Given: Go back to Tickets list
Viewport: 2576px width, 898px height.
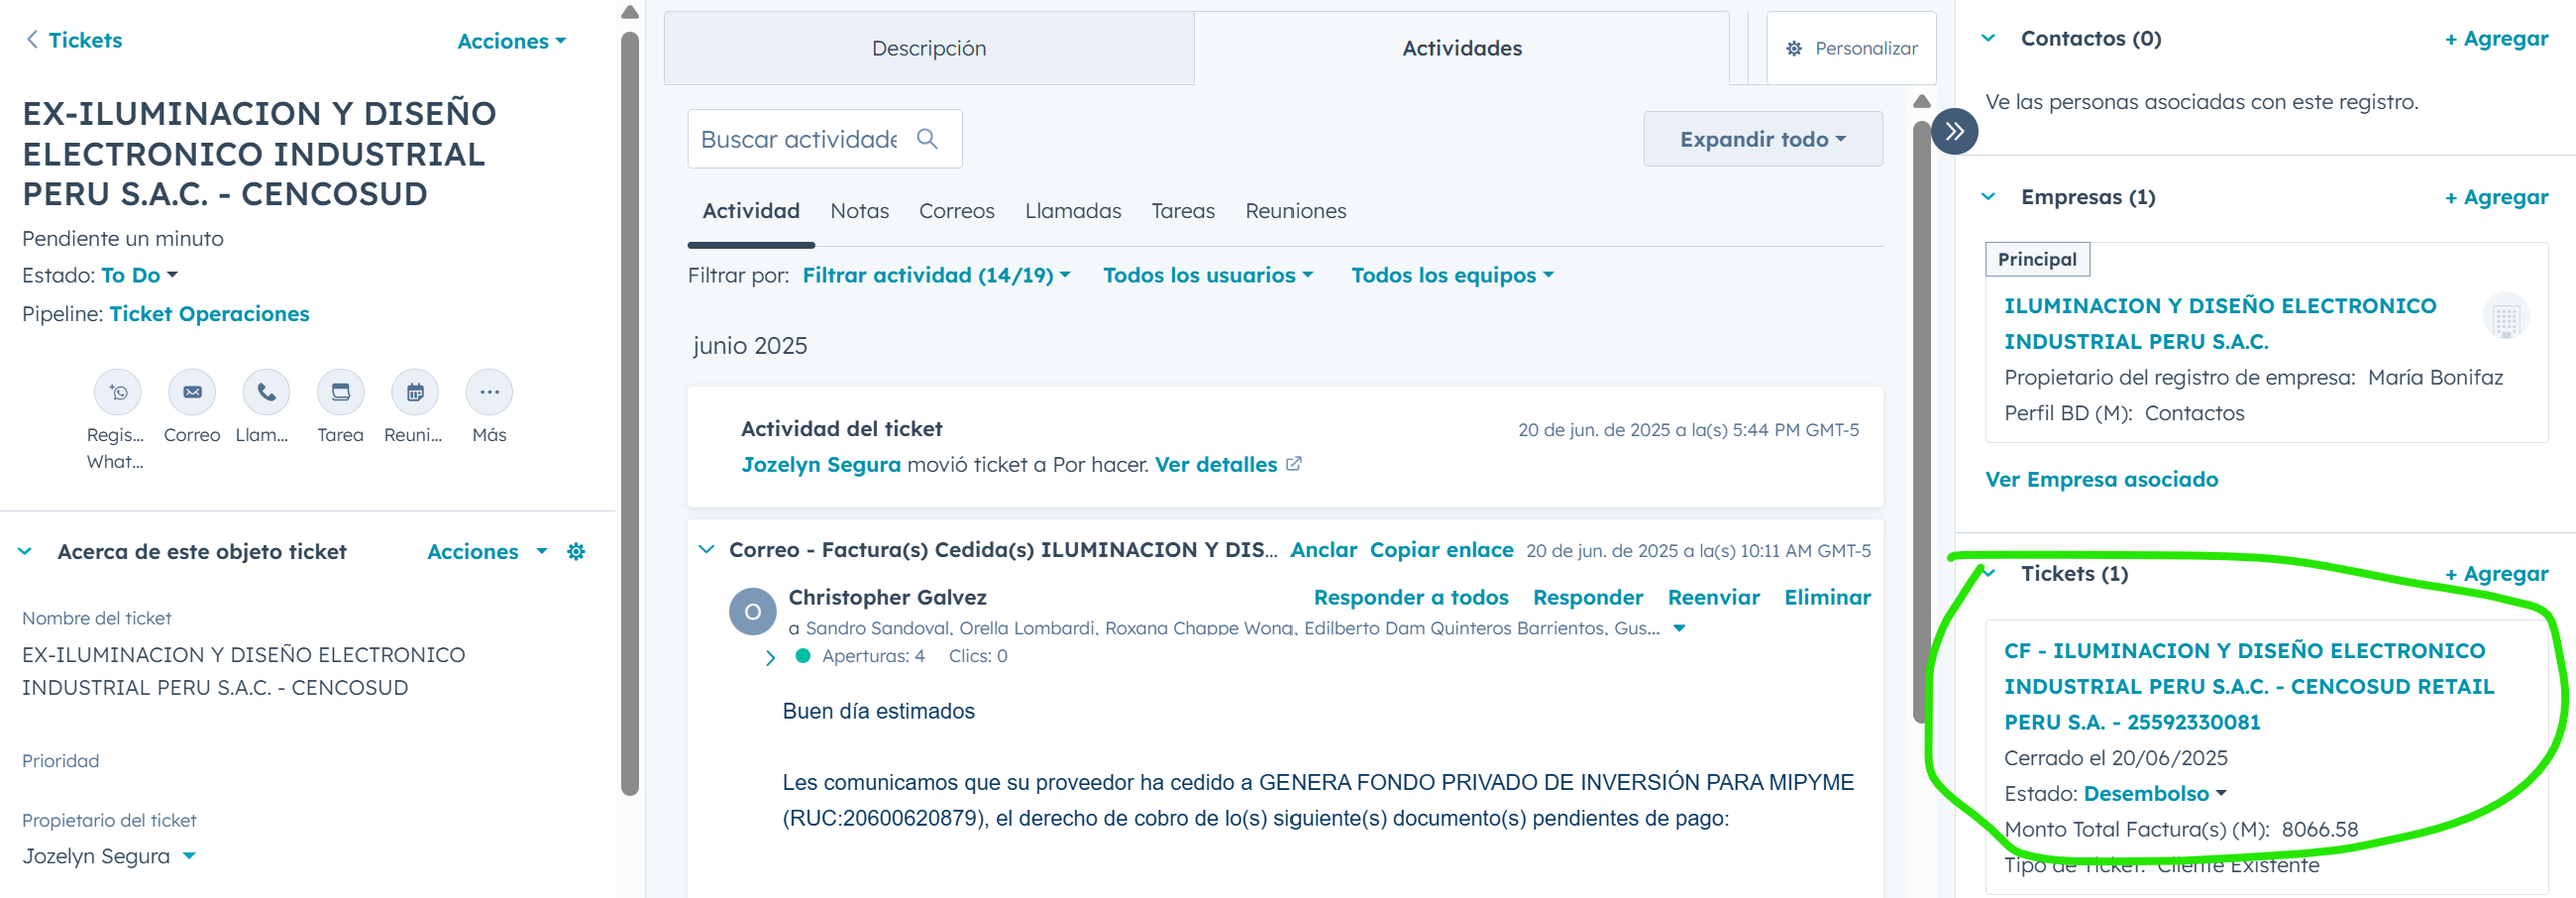Looking at the screenshot, I should point(73,40).
